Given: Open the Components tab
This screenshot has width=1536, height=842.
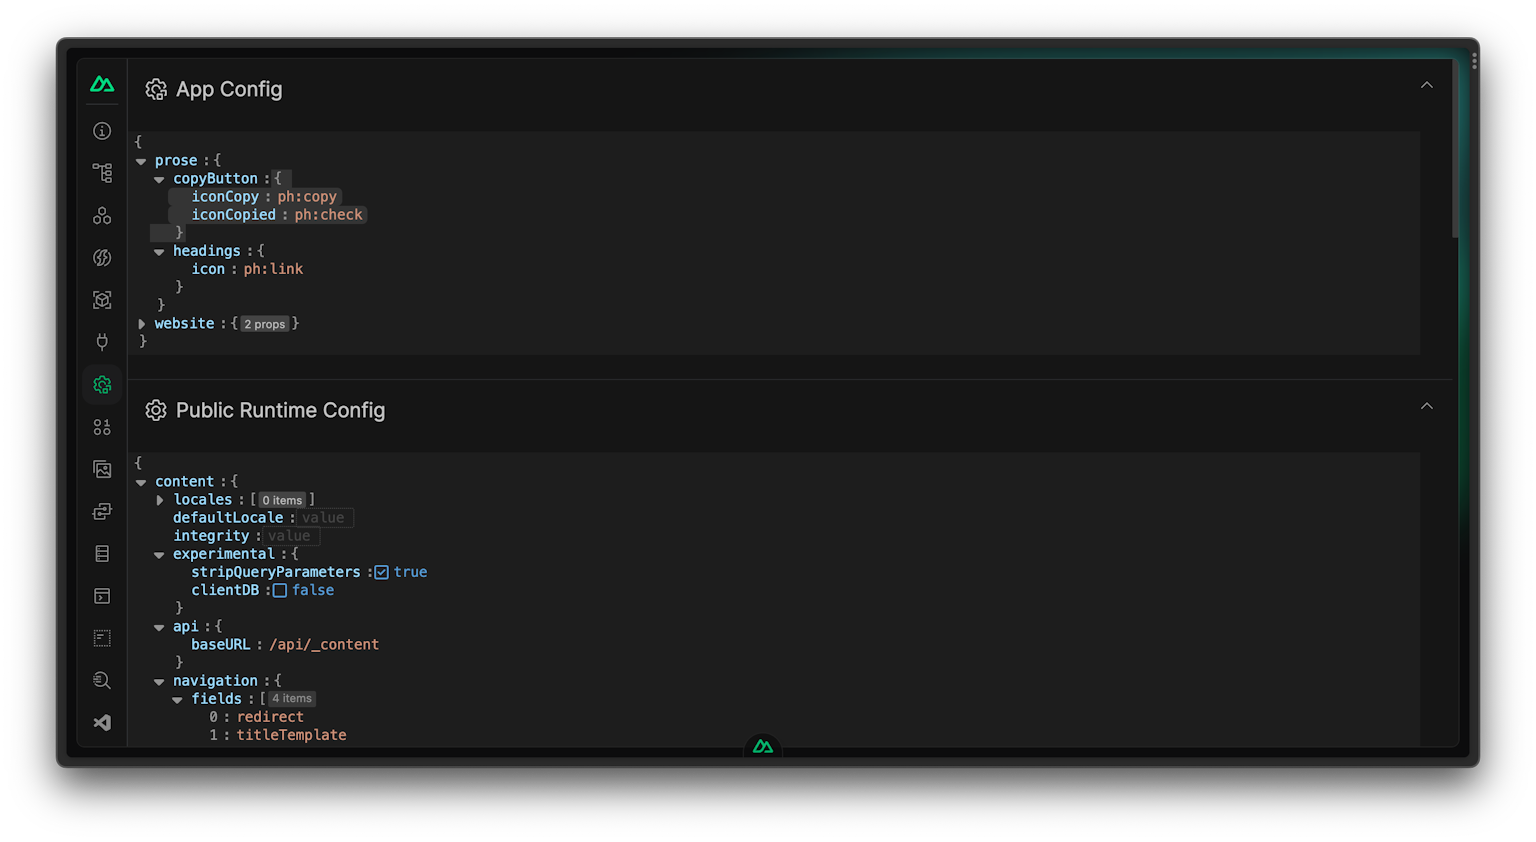Looking at the screenshot, I should tap(102, 215).
